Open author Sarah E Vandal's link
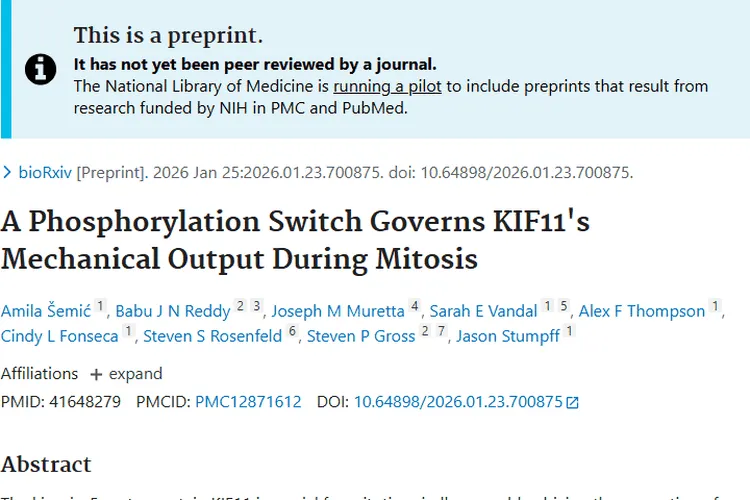Image resolution: width=750 pixels, height=500 pixels. click(484, 311)
